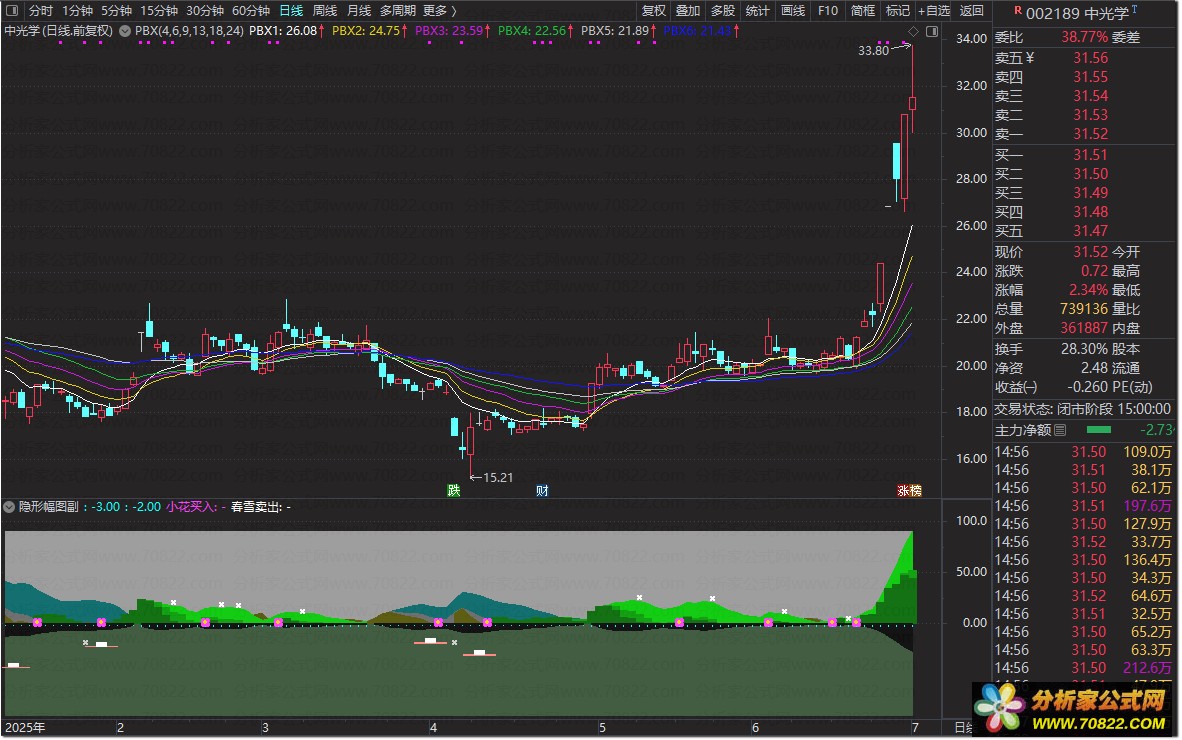Select the 30分钟 period tab
Screen dimensions: 1182x740
pyautogui.click(x=205, y=11)
